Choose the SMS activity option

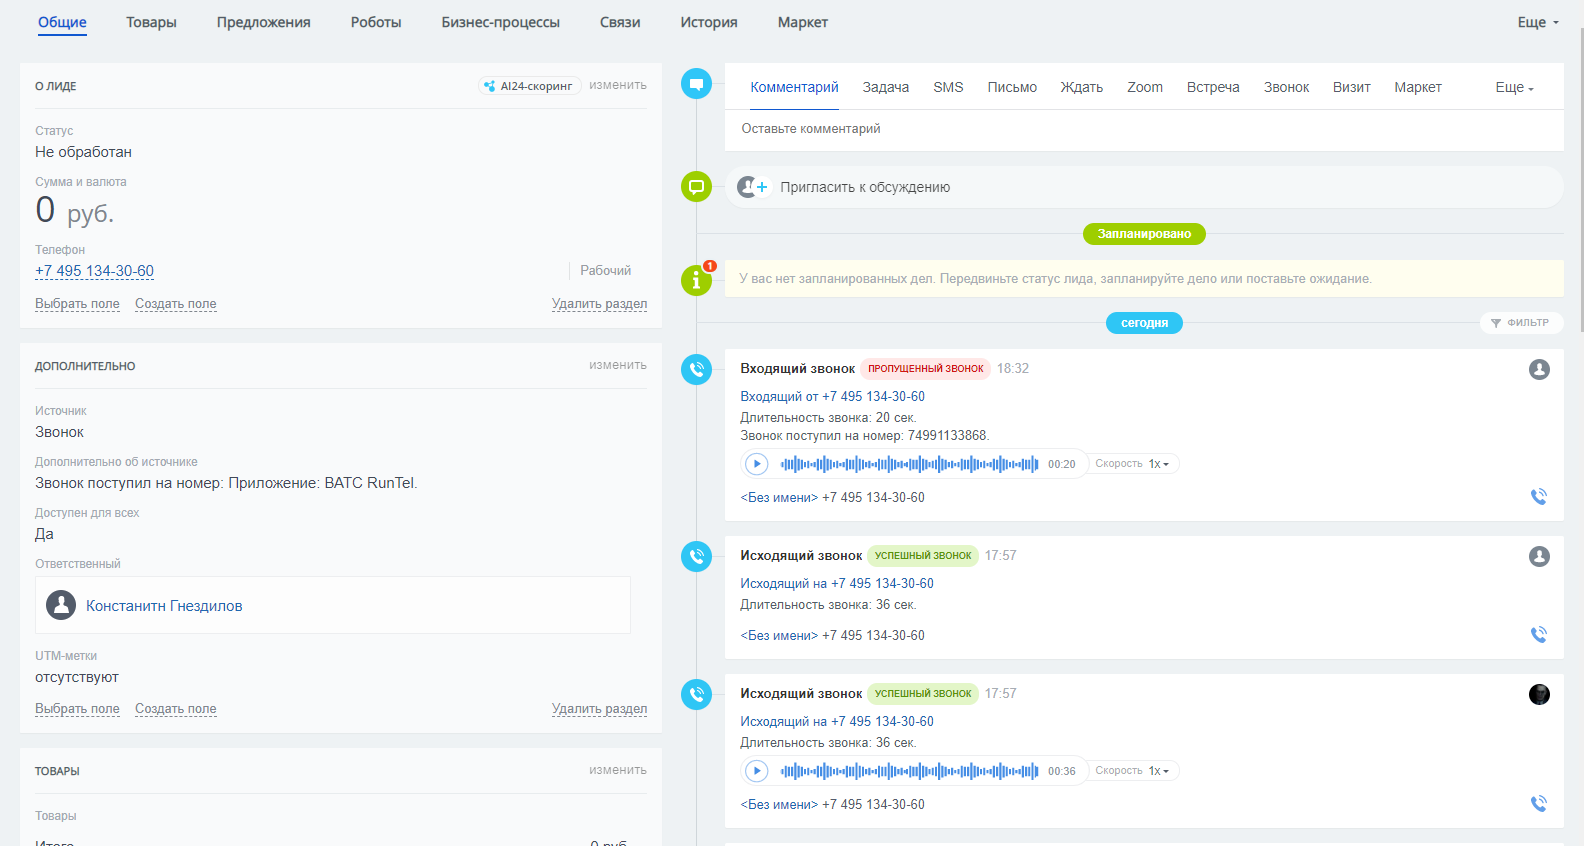point(948,88)
